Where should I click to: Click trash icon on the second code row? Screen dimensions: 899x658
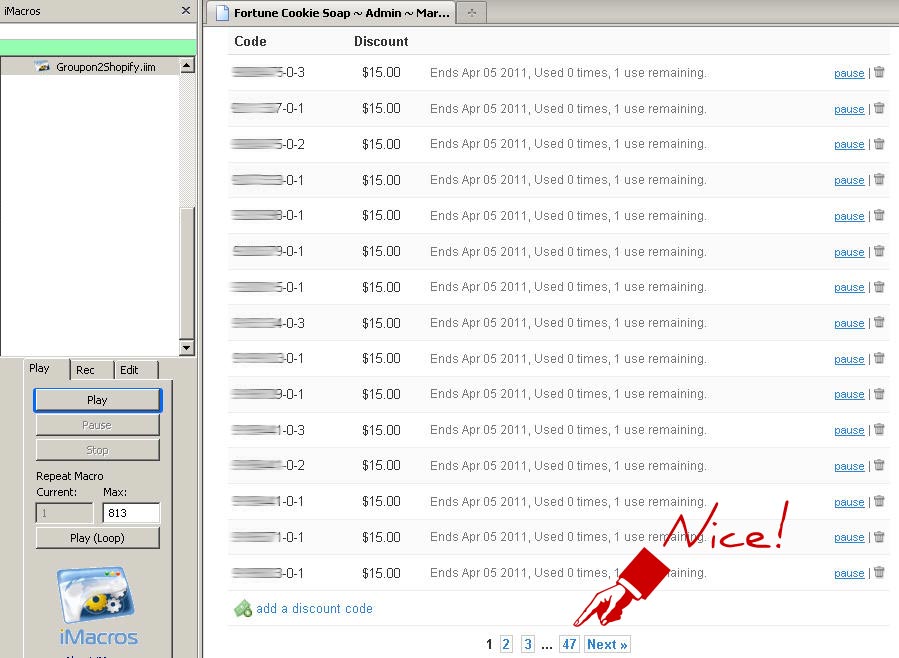[x=879, y=108]
